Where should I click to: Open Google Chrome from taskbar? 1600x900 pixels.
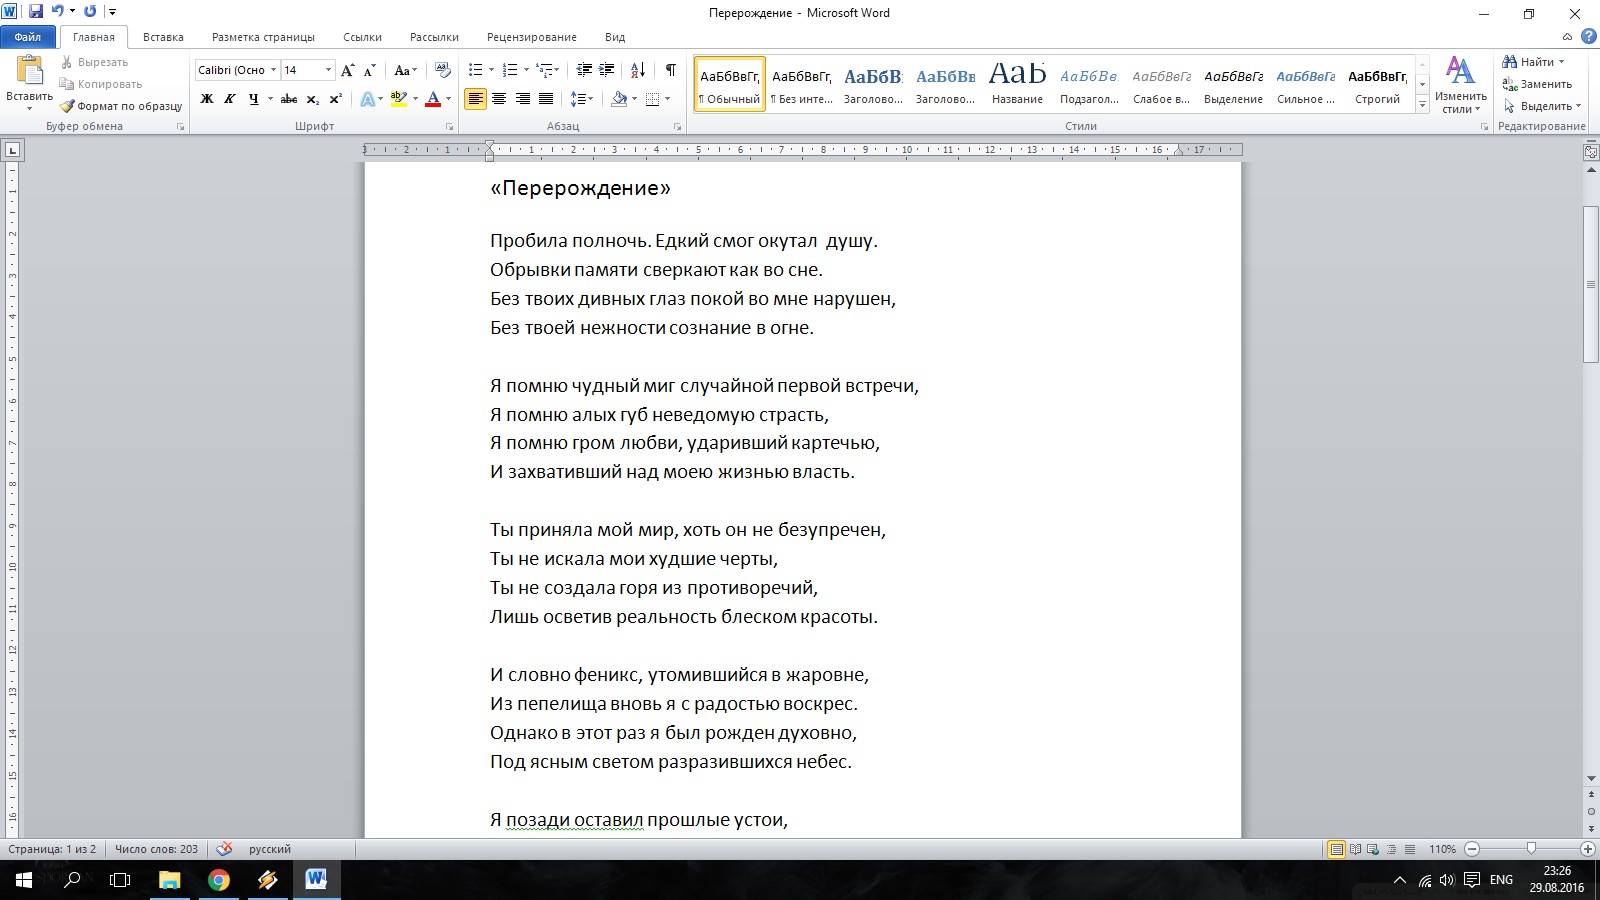click(218, 880)
